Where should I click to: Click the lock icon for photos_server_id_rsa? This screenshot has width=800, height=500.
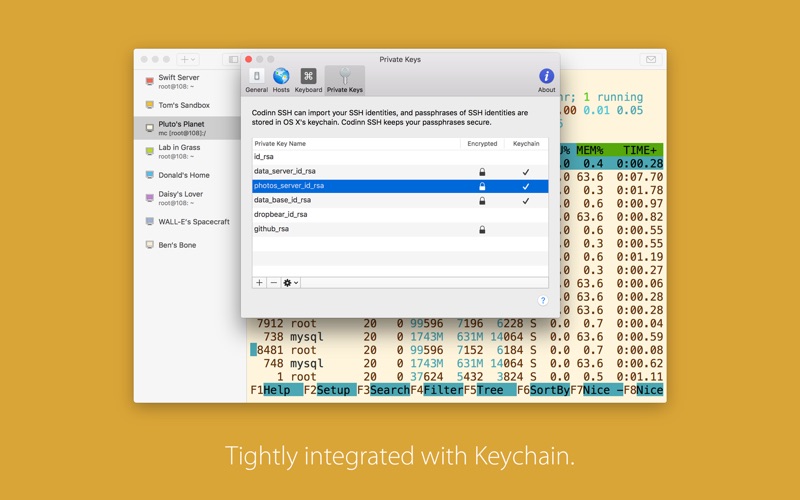[482, 186]
